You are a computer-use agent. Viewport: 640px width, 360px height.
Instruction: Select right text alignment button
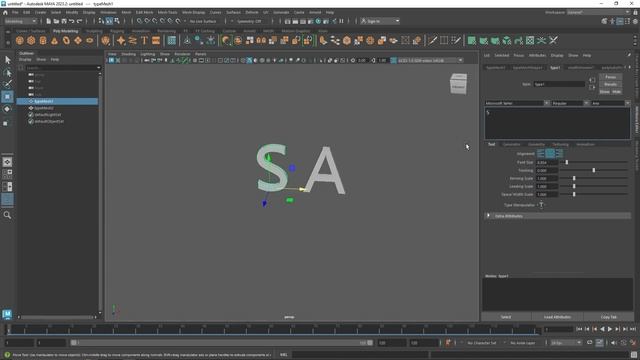pyautogui.click(x=559, y=154)
